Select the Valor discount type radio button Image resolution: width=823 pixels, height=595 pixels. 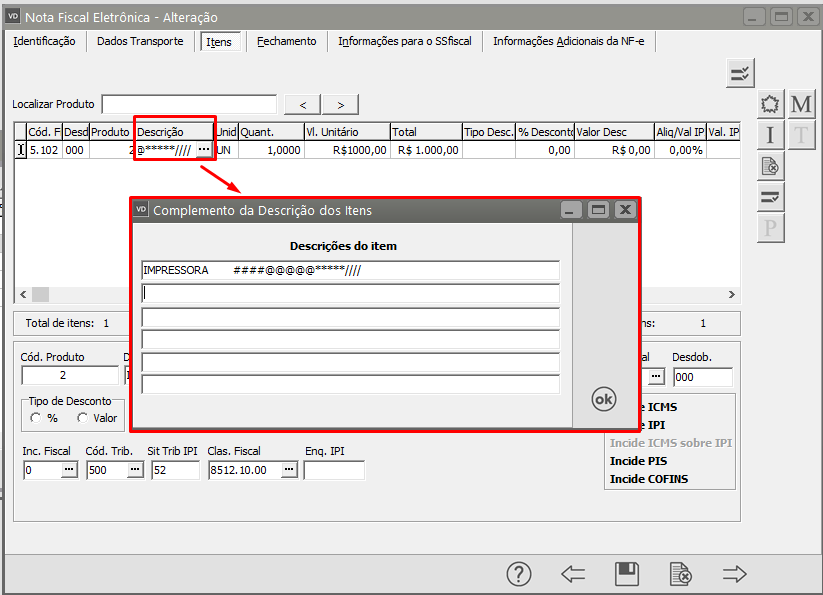[x=83, y=418]
